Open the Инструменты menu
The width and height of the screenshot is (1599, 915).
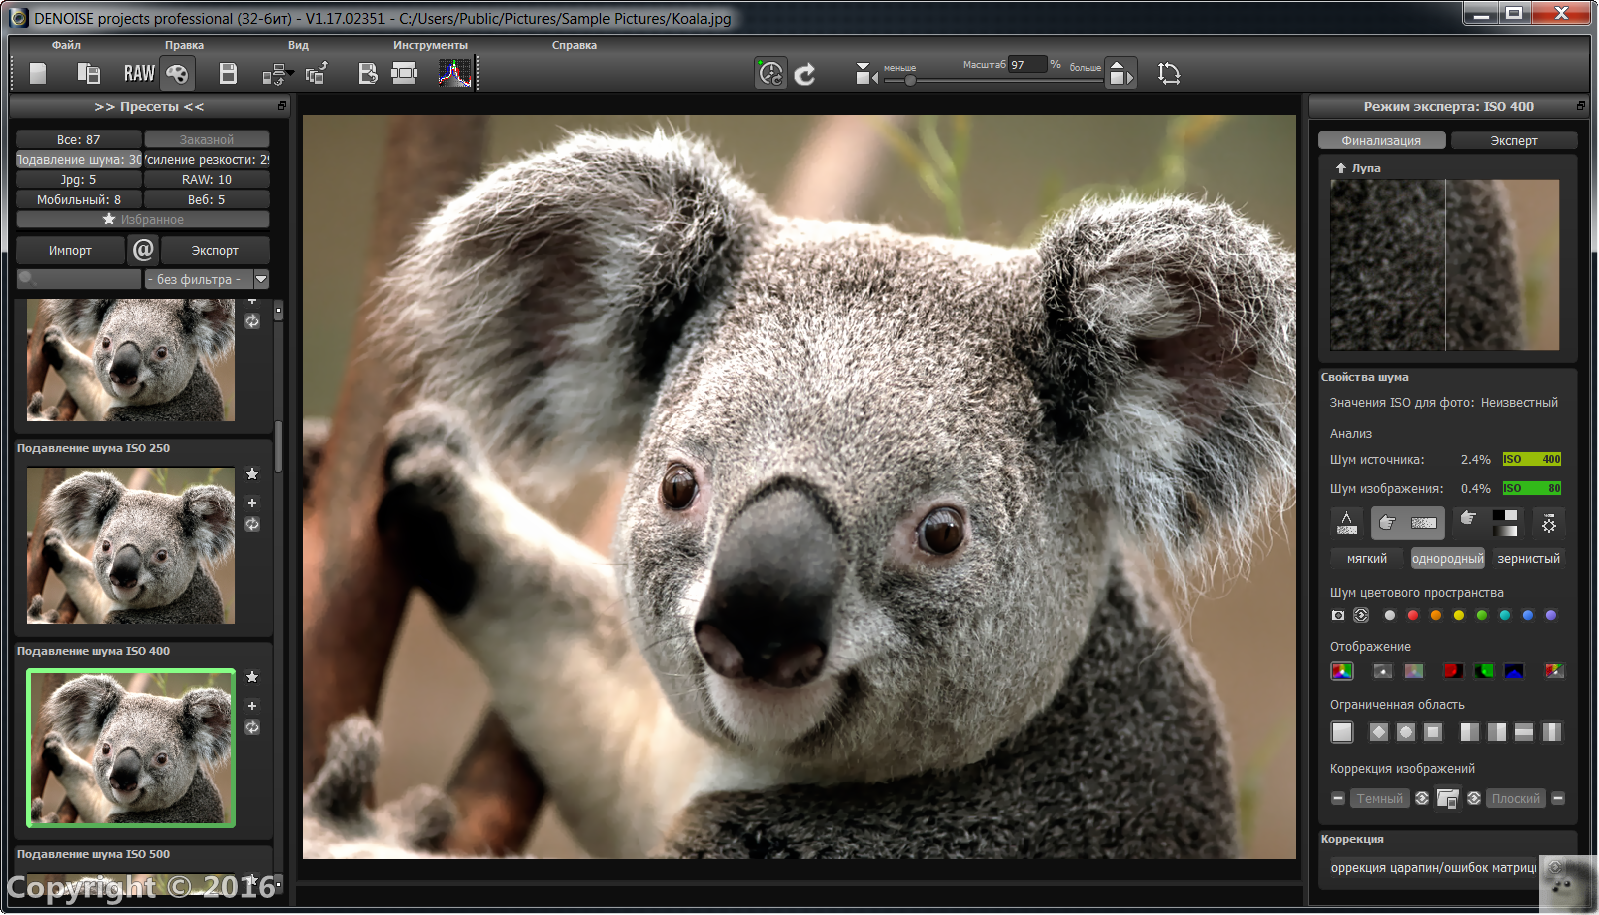coord(430,45)
